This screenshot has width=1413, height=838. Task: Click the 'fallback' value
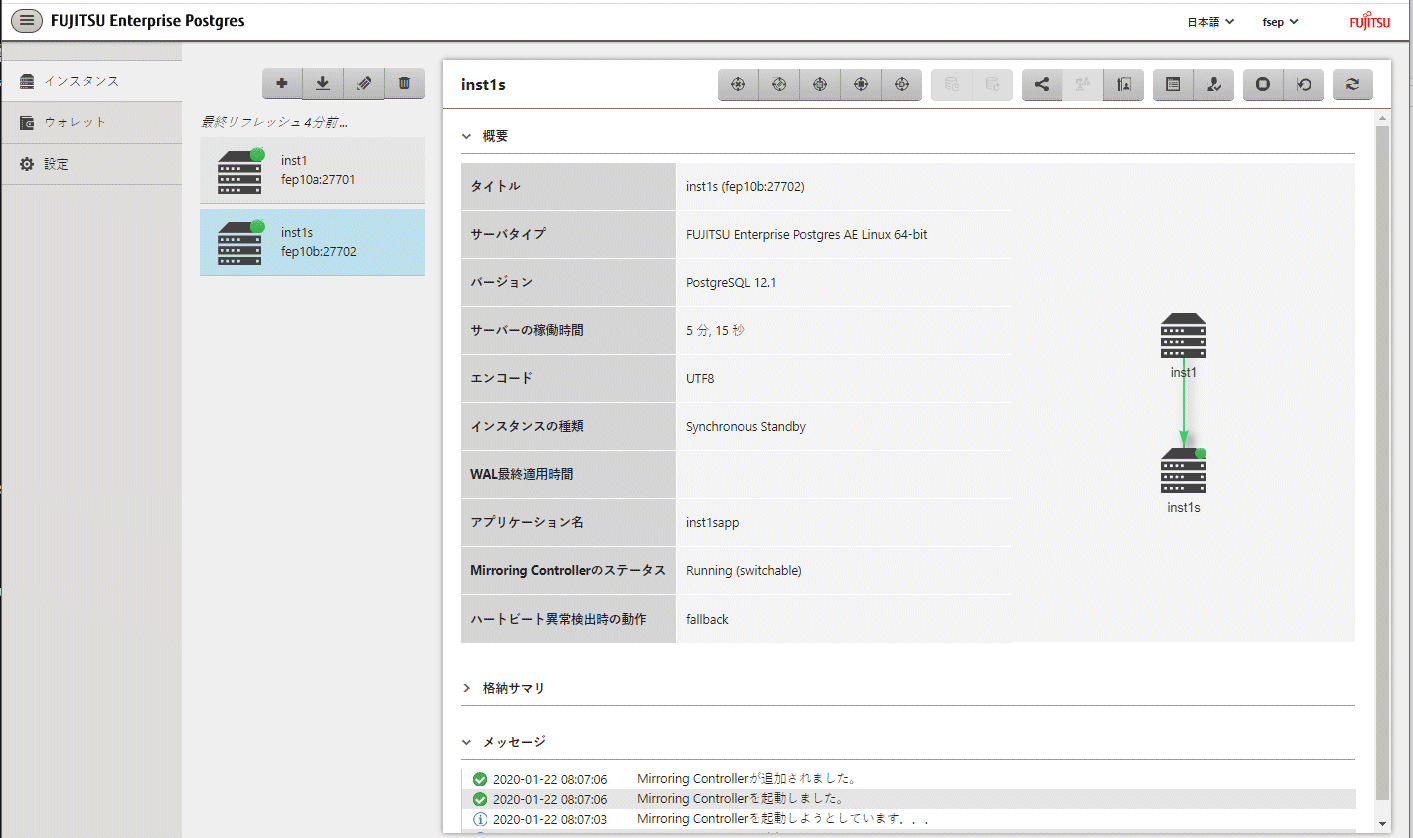point(707,619)
